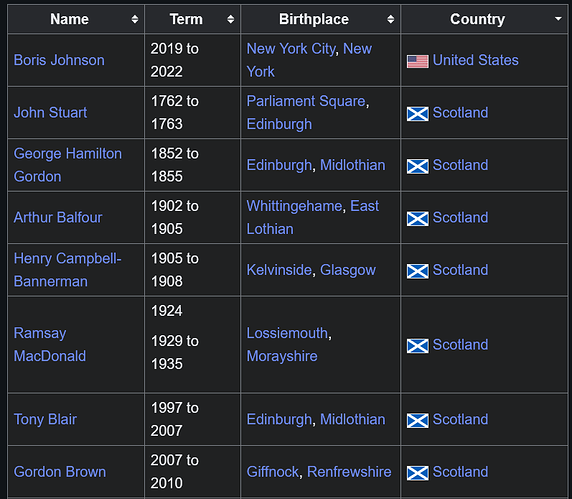This screenshot has height=499, width=572.
Task: Click the United States flag icon
Action: 417,61
